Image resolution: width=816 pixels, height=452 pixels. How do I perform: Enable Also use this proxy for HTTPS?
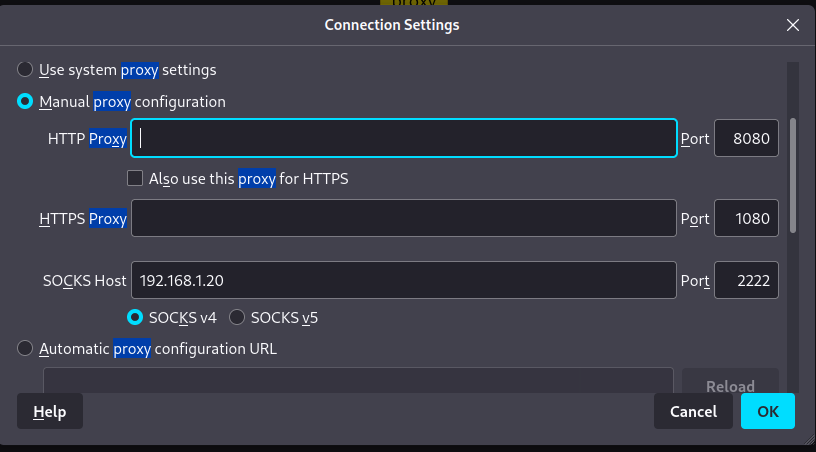136,179
